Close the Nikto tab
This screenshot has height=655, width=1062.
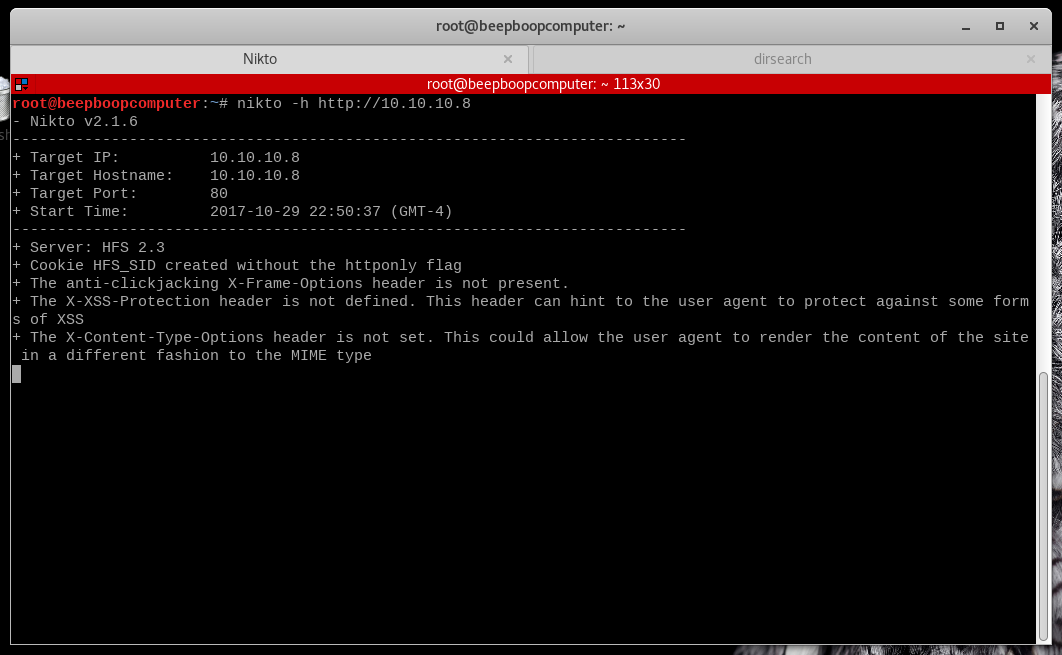(x=508, y=60)
